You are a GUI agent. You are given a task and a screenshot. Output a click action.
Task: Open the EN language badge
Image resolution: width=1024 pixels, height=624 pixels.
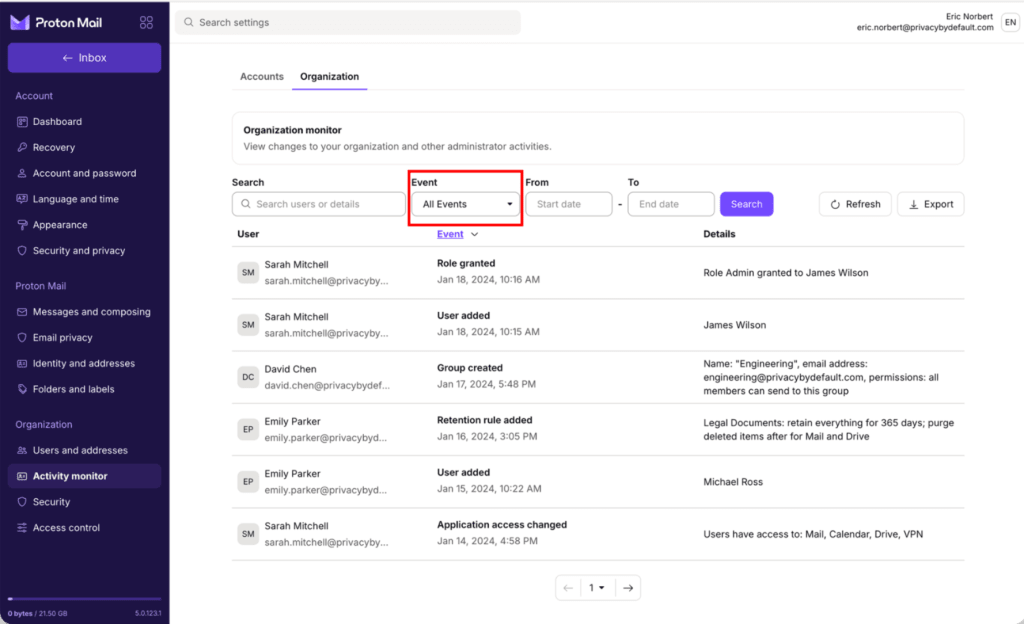pyautogui.click(x=1010, y=22)
